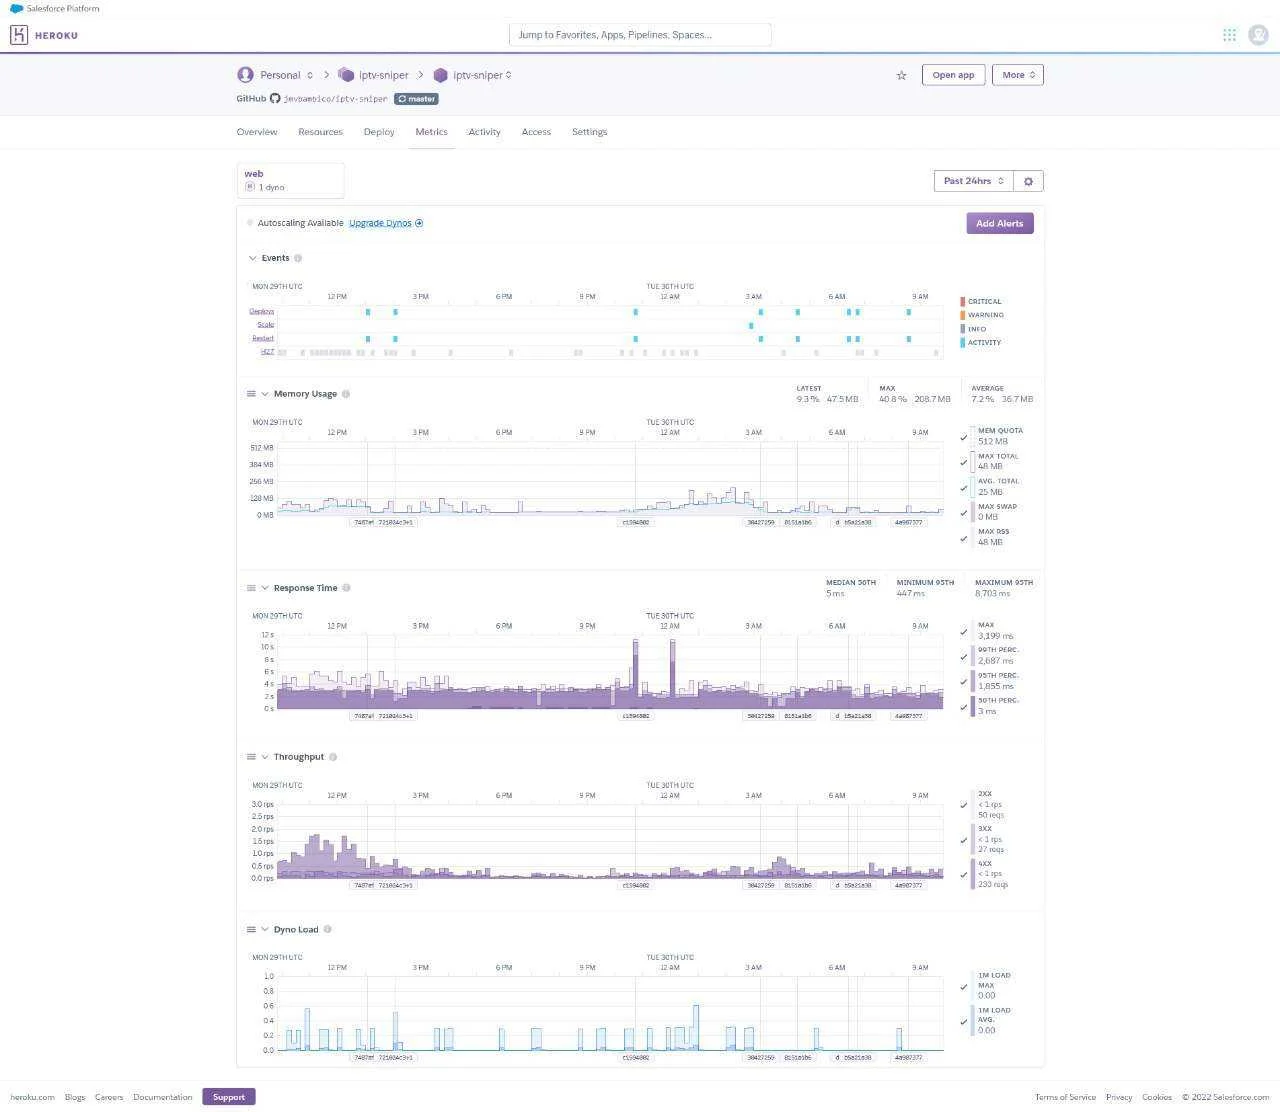
Task: Toggle the MAX SWAP series checkbox
Action: tap(964, 512)
